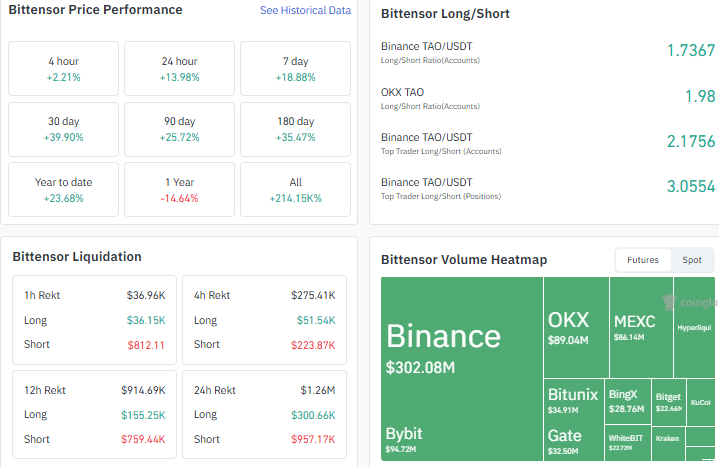Click the 3.0554 ratio value
This screenshot has width=719, height=467.
click(x=691, y=186)
